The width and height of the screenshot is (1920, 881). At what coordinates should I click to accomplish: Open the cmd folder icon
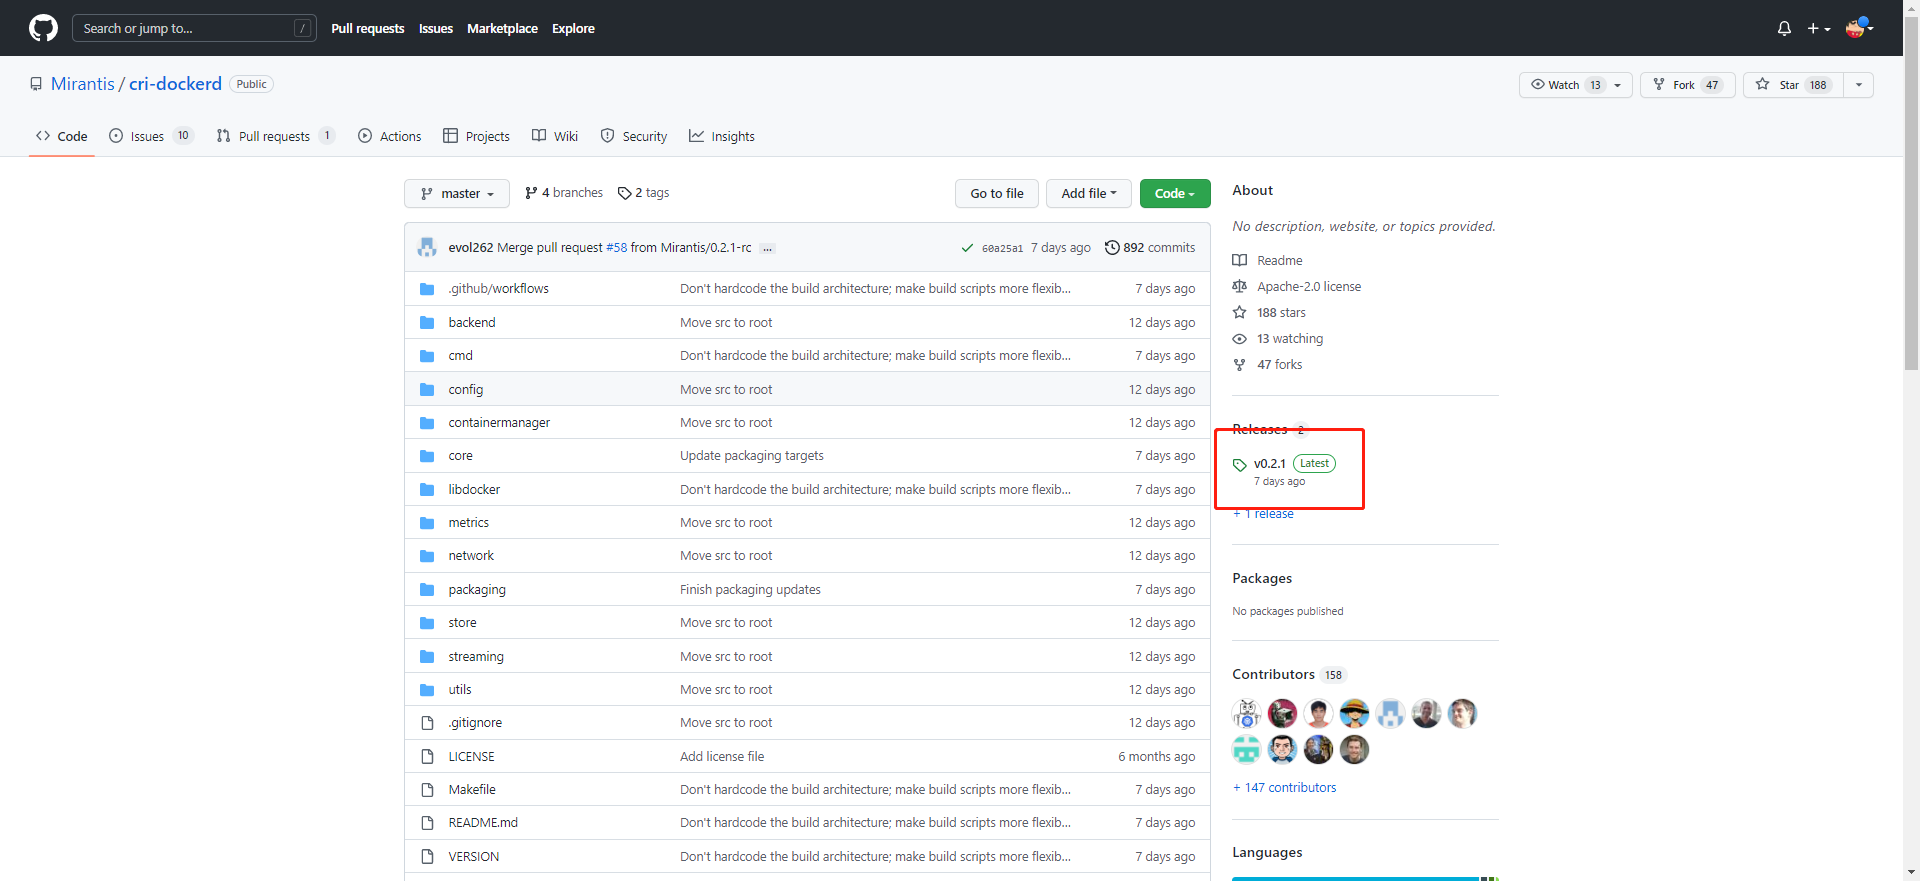427,356
